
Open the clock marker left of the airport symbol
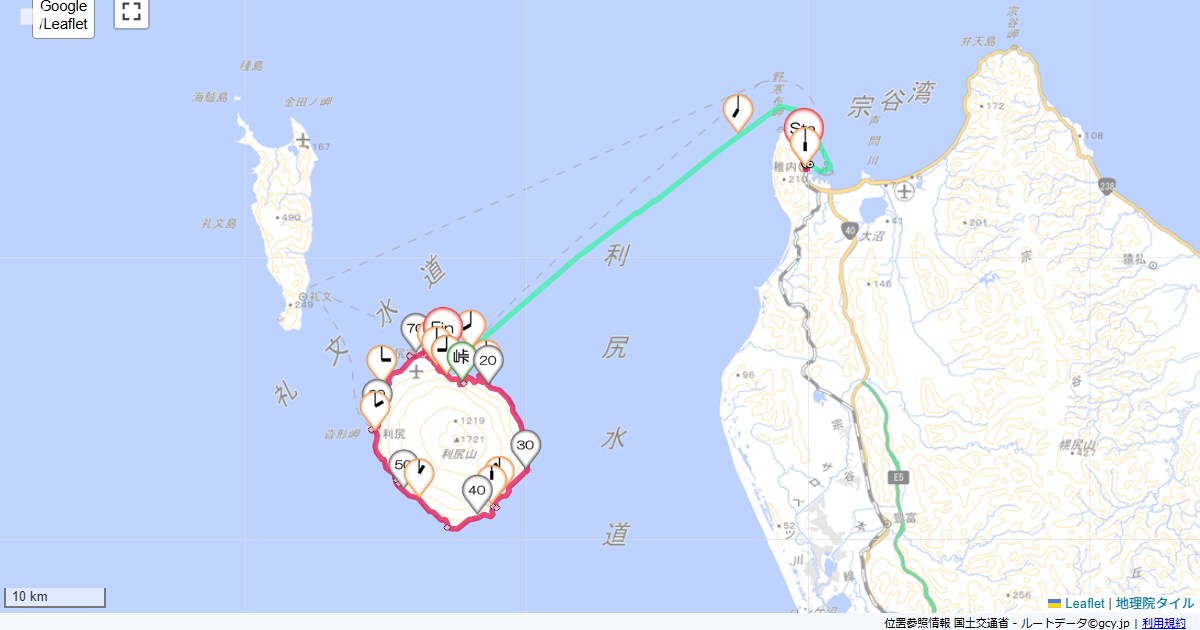[382, 363]
